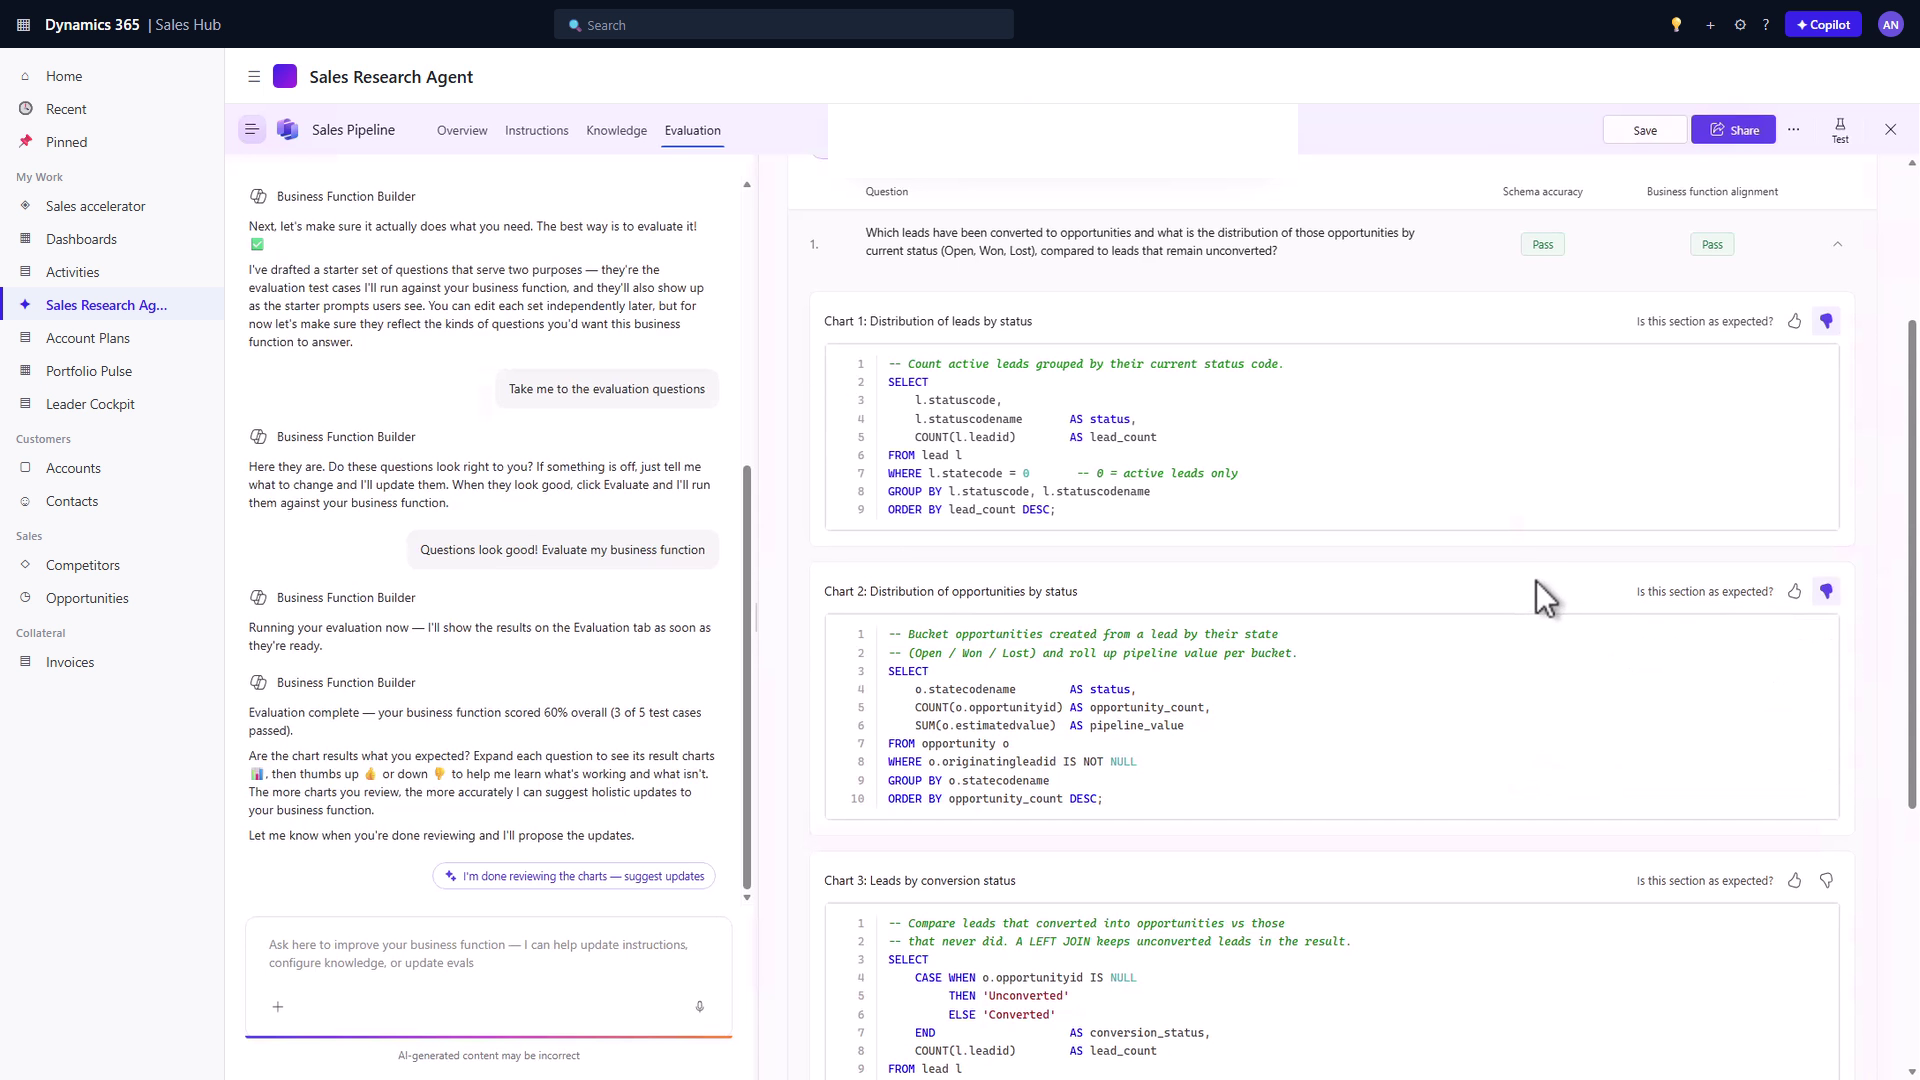Click the lightbulb assistant icon in top bar
This screenshot has width=1920, height=1080.
pyautogui.click(x=1676, y=25)
